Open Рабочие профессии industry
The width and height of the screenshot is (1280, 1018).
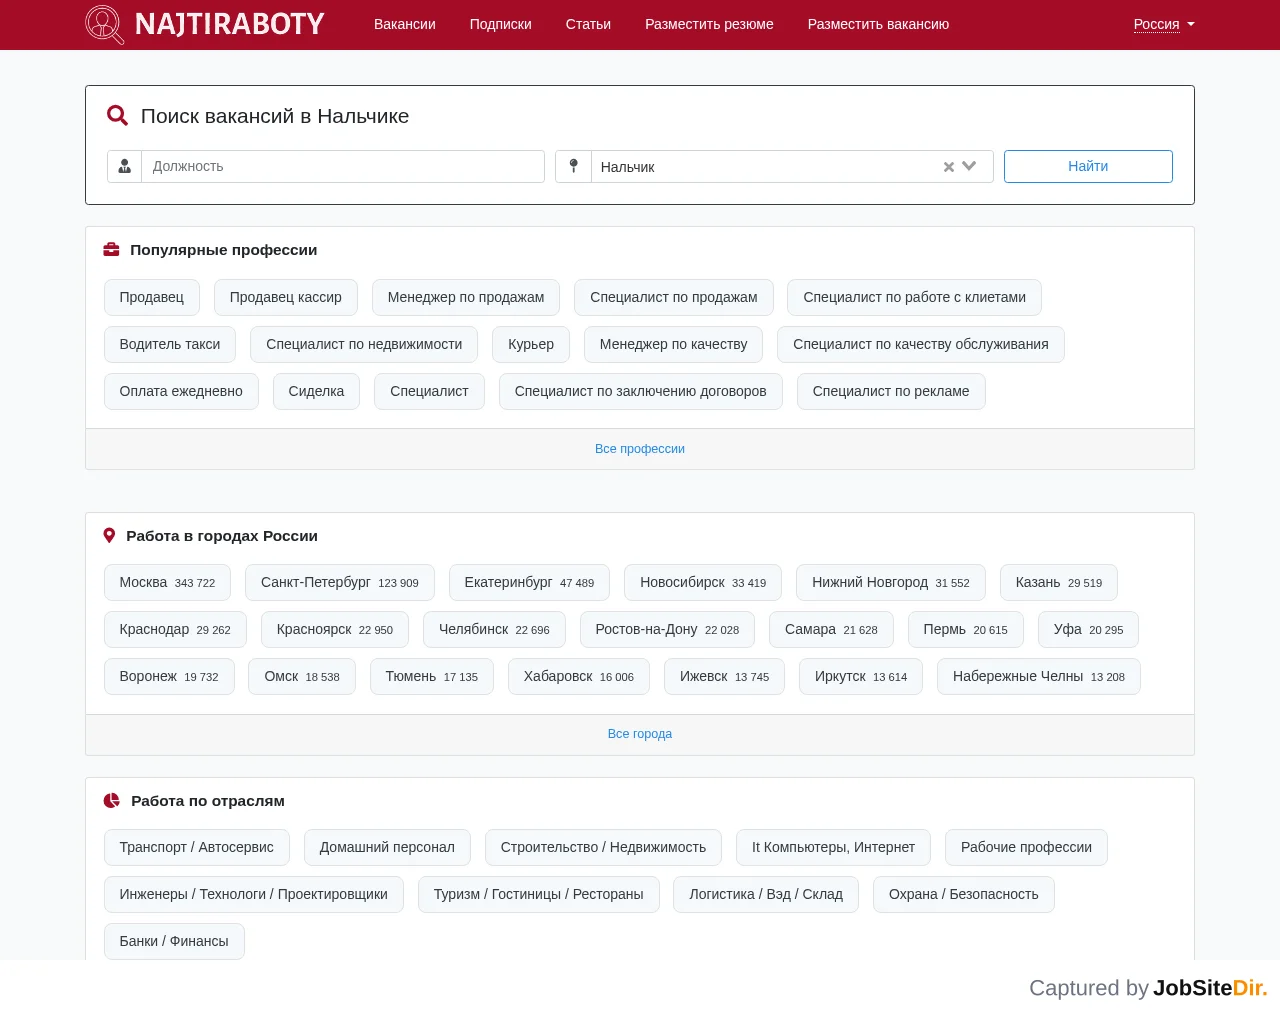tap(1026, 847)
